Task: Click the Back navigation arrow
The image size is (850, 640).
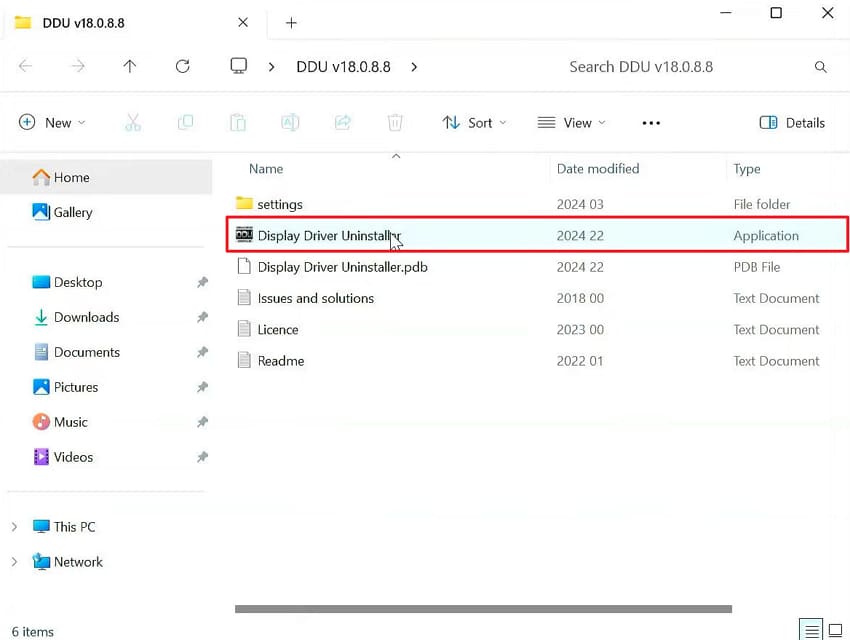Action: [25, 66]
